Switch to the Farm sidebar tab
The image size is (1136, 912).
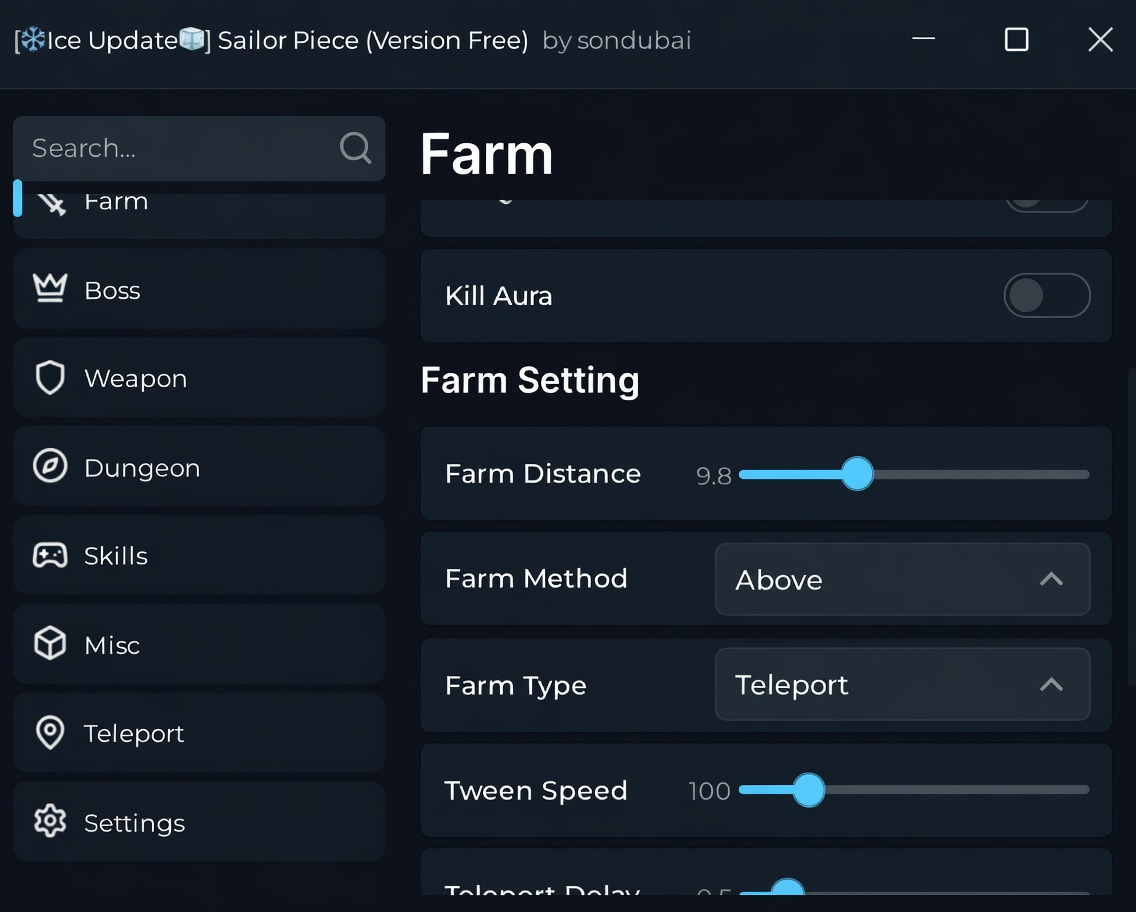click(x=116, y=203)
